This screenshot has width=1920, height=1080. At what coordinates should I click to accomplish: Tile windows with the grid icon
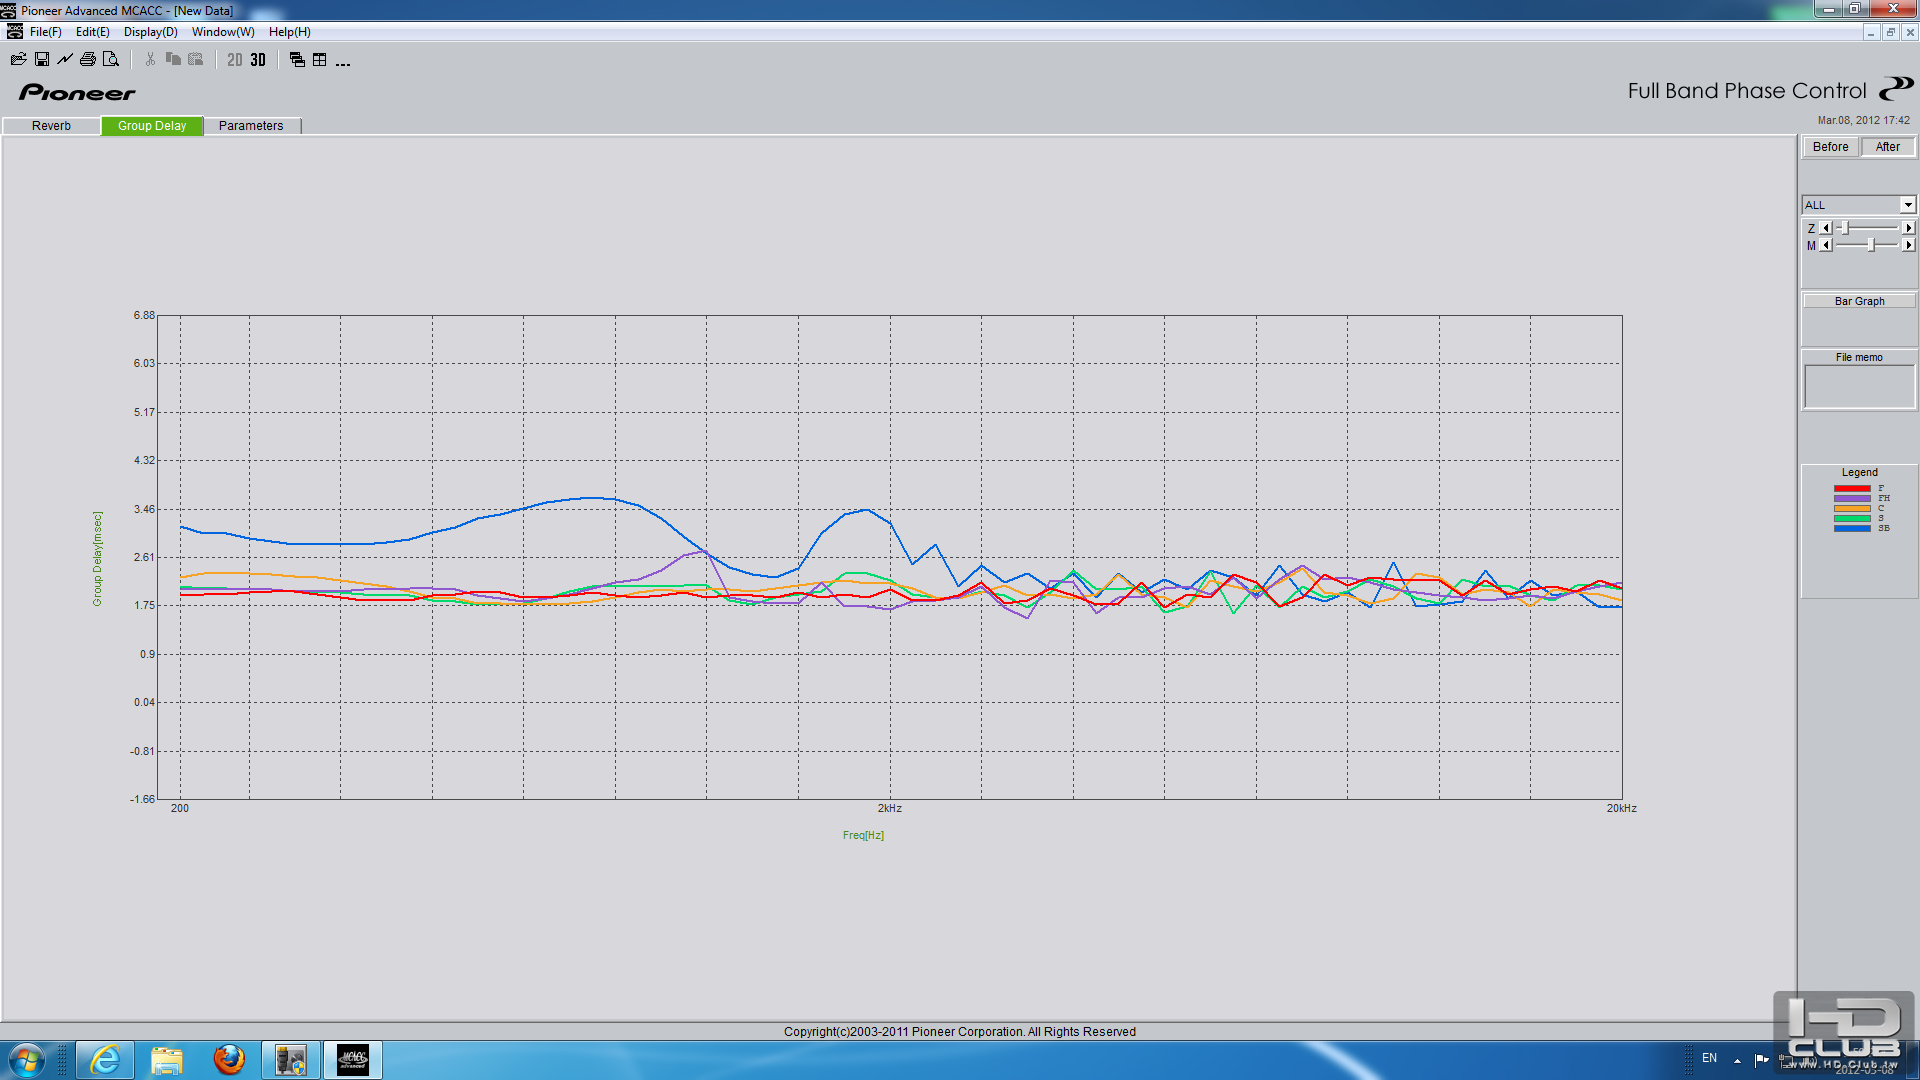[320, 60]
